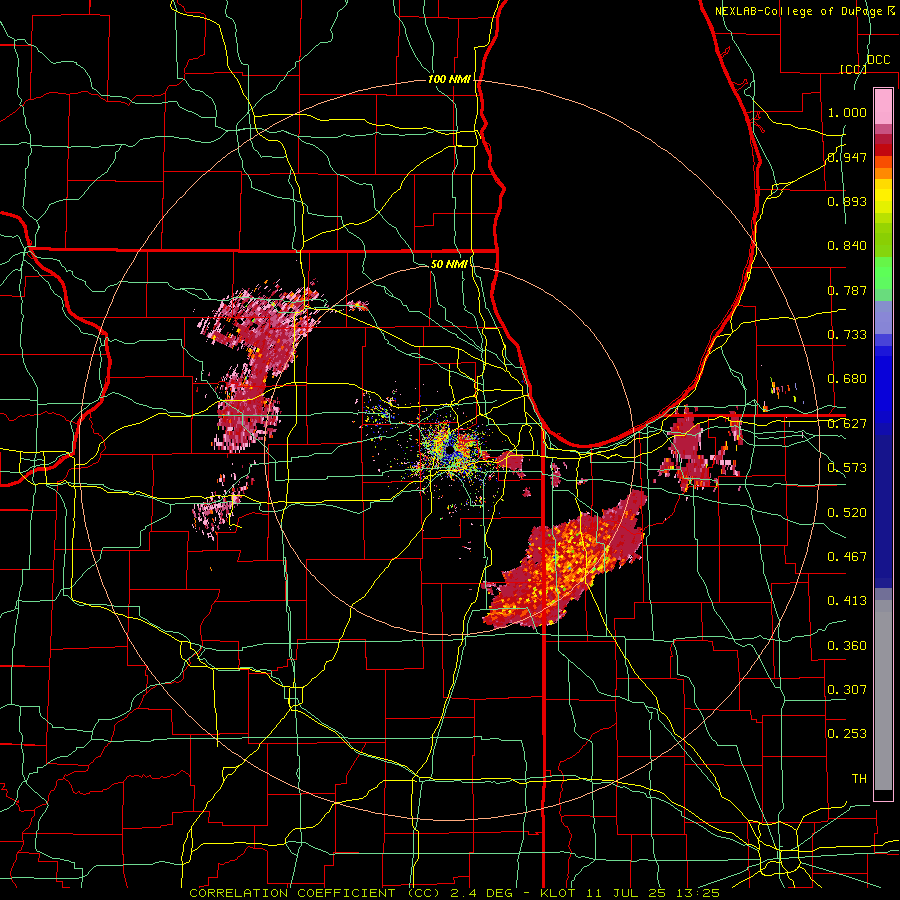Click the 0.787 scale value
The width and height of the screenshot is (900, 900).
click(847, 290)
